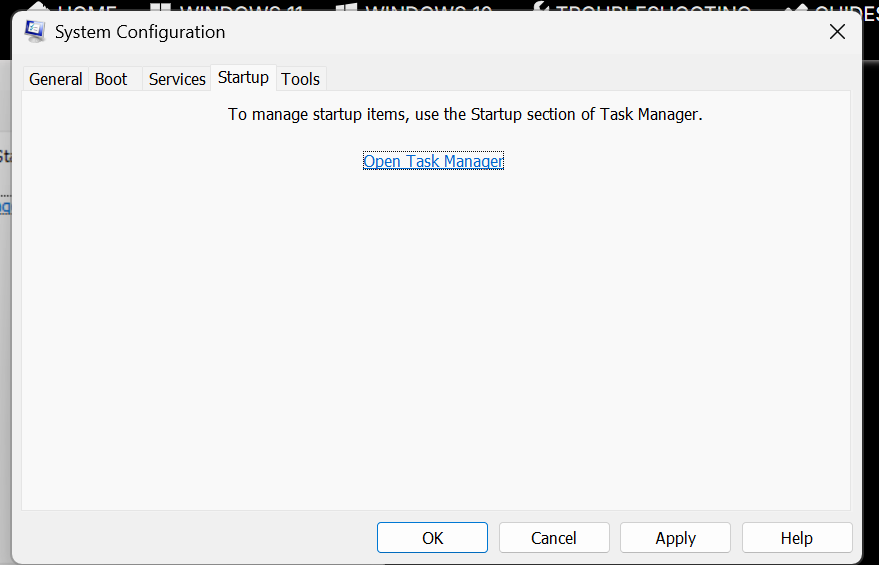Close the System Configuration dialog
Image resolution: width=879 pixels, height=565 pixels.
coord(838,31)
